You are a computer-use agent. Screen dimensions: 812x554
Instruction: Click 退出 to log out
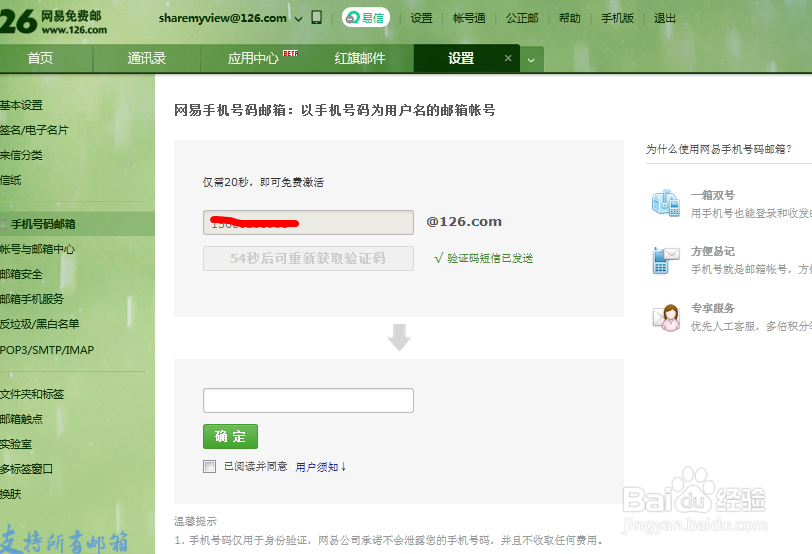[664, 18]
